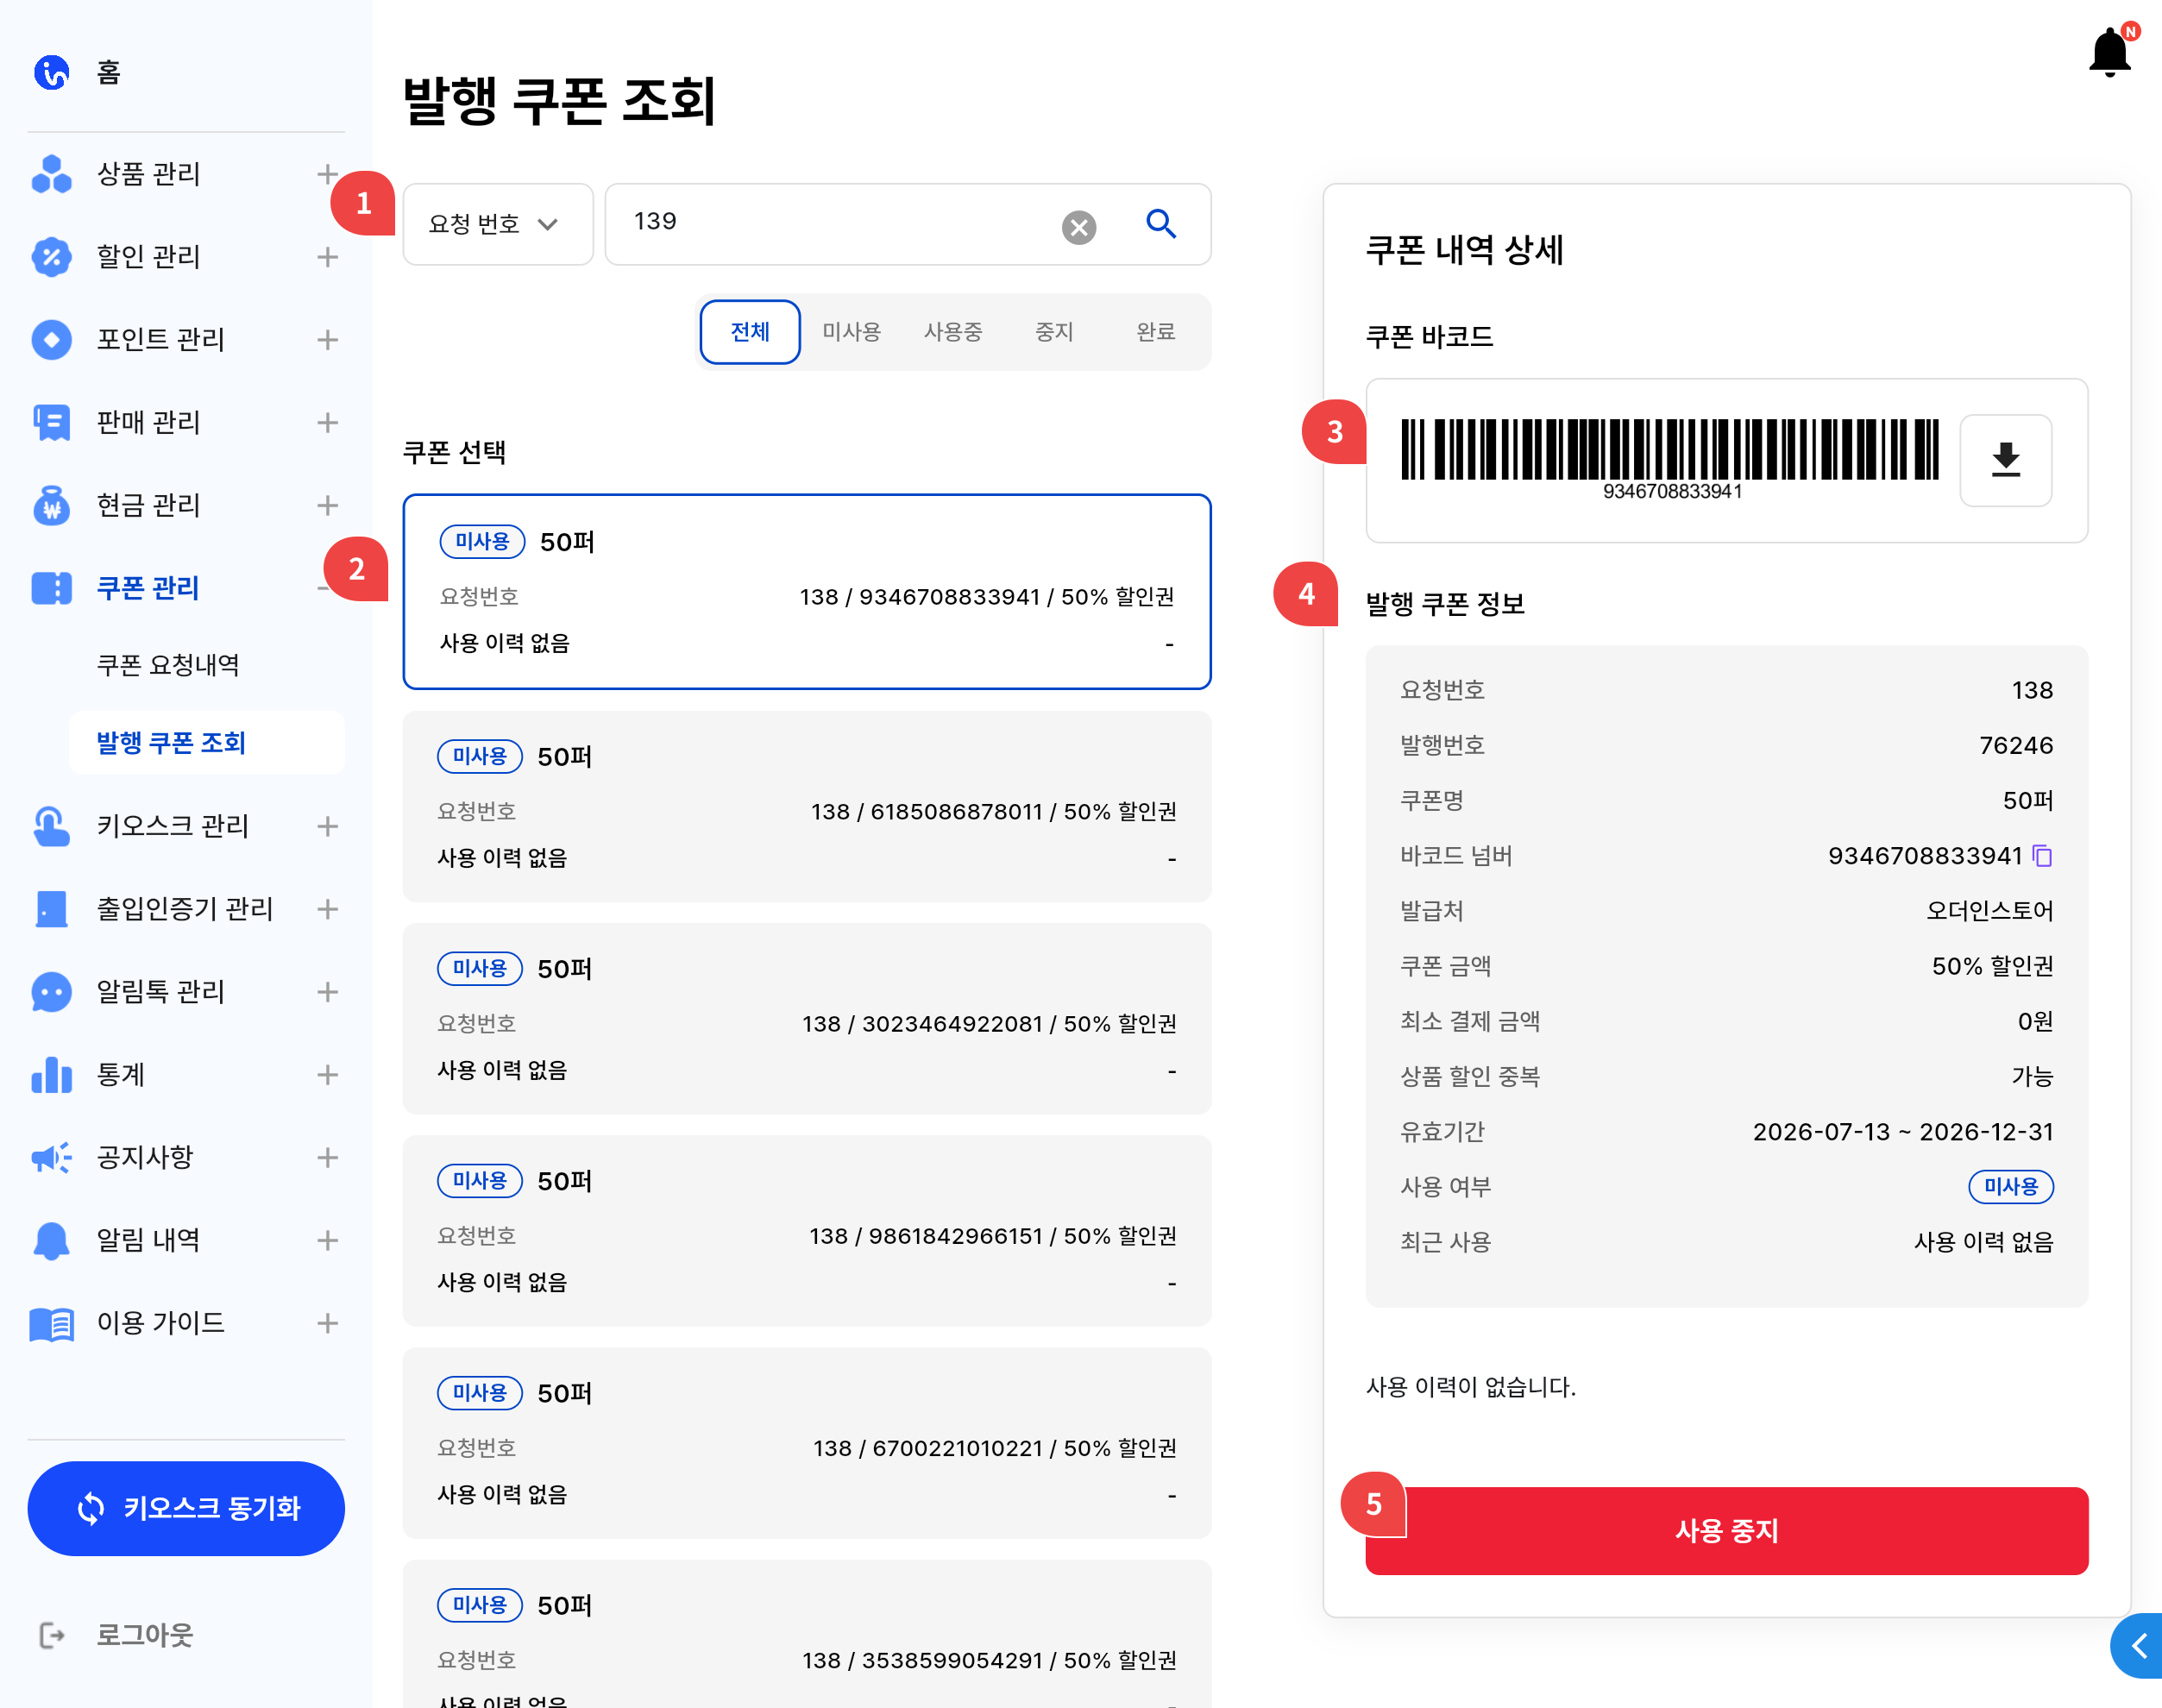Viewport: 2162px width, 1708px height.
Task: Click the 상품 관리 cubes icon
Action: click(x=52, y=174)
